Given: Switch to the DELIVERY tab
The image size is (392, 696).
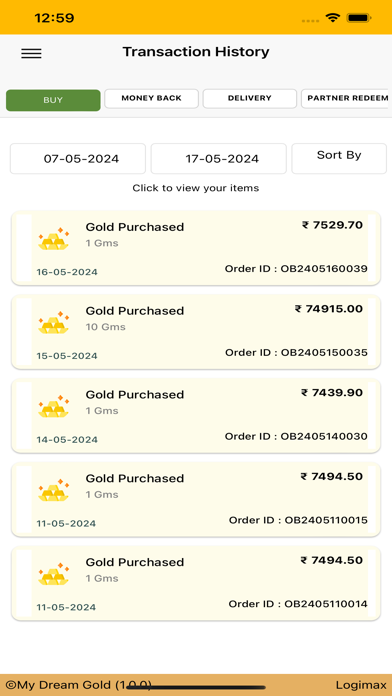Looking at the screenshot, I should point(249,99).
